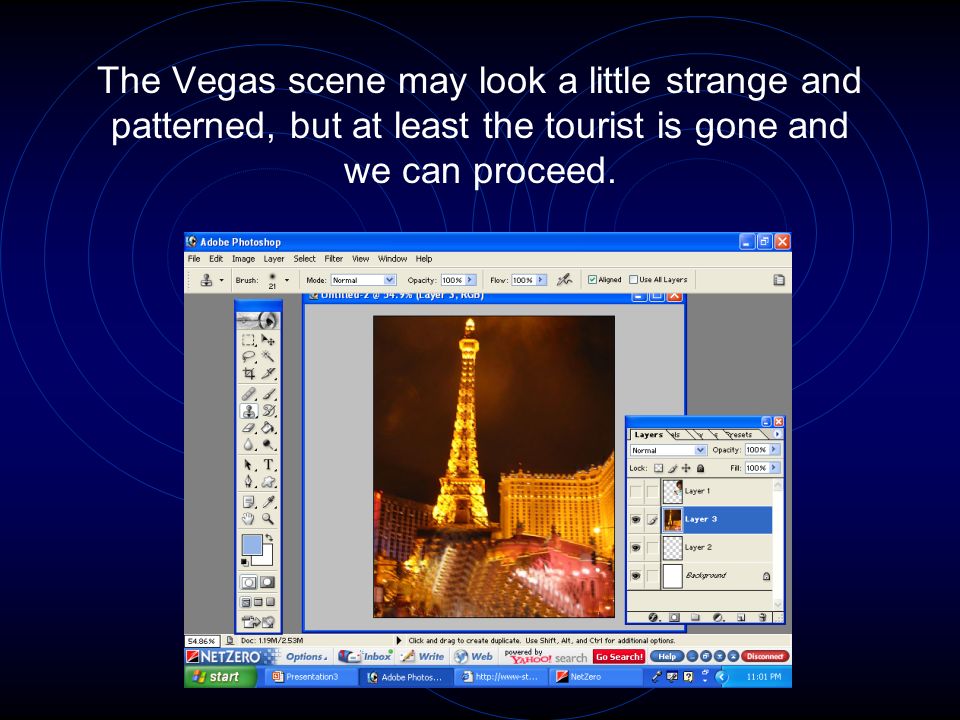This screenshot has width=960, height=720.
Task: Toggle the Aligned checkbox
Action: [592, 280]
